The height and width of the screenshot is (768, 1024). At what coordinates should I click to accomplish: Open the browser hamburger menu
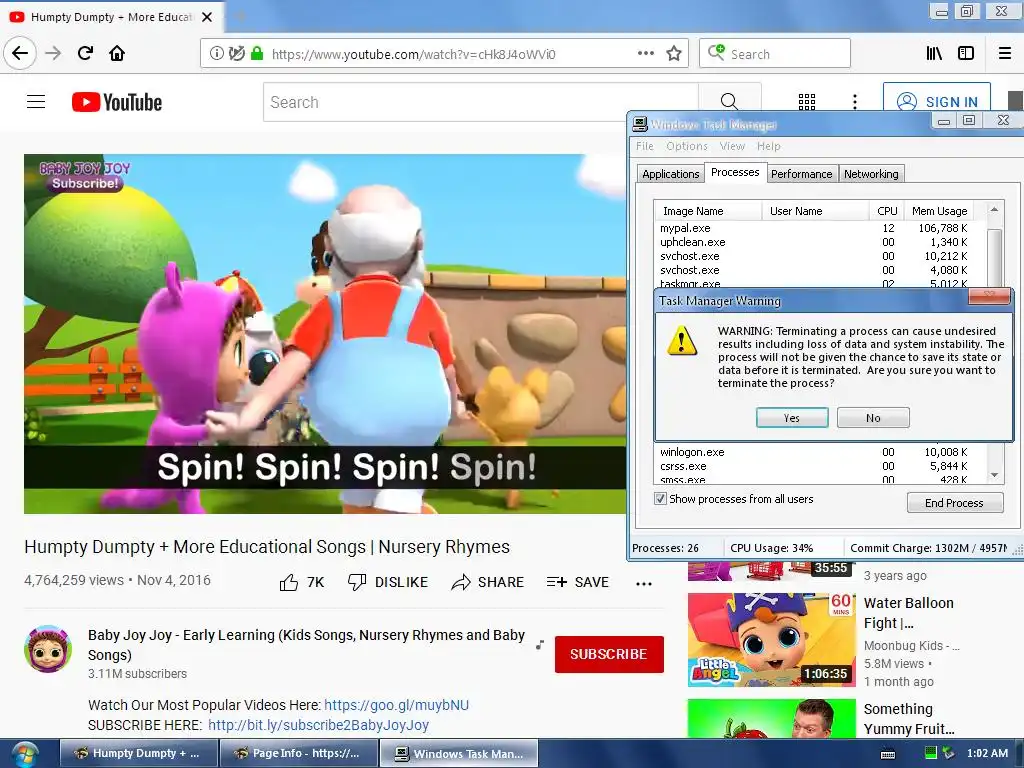[x=1005, y=54]
